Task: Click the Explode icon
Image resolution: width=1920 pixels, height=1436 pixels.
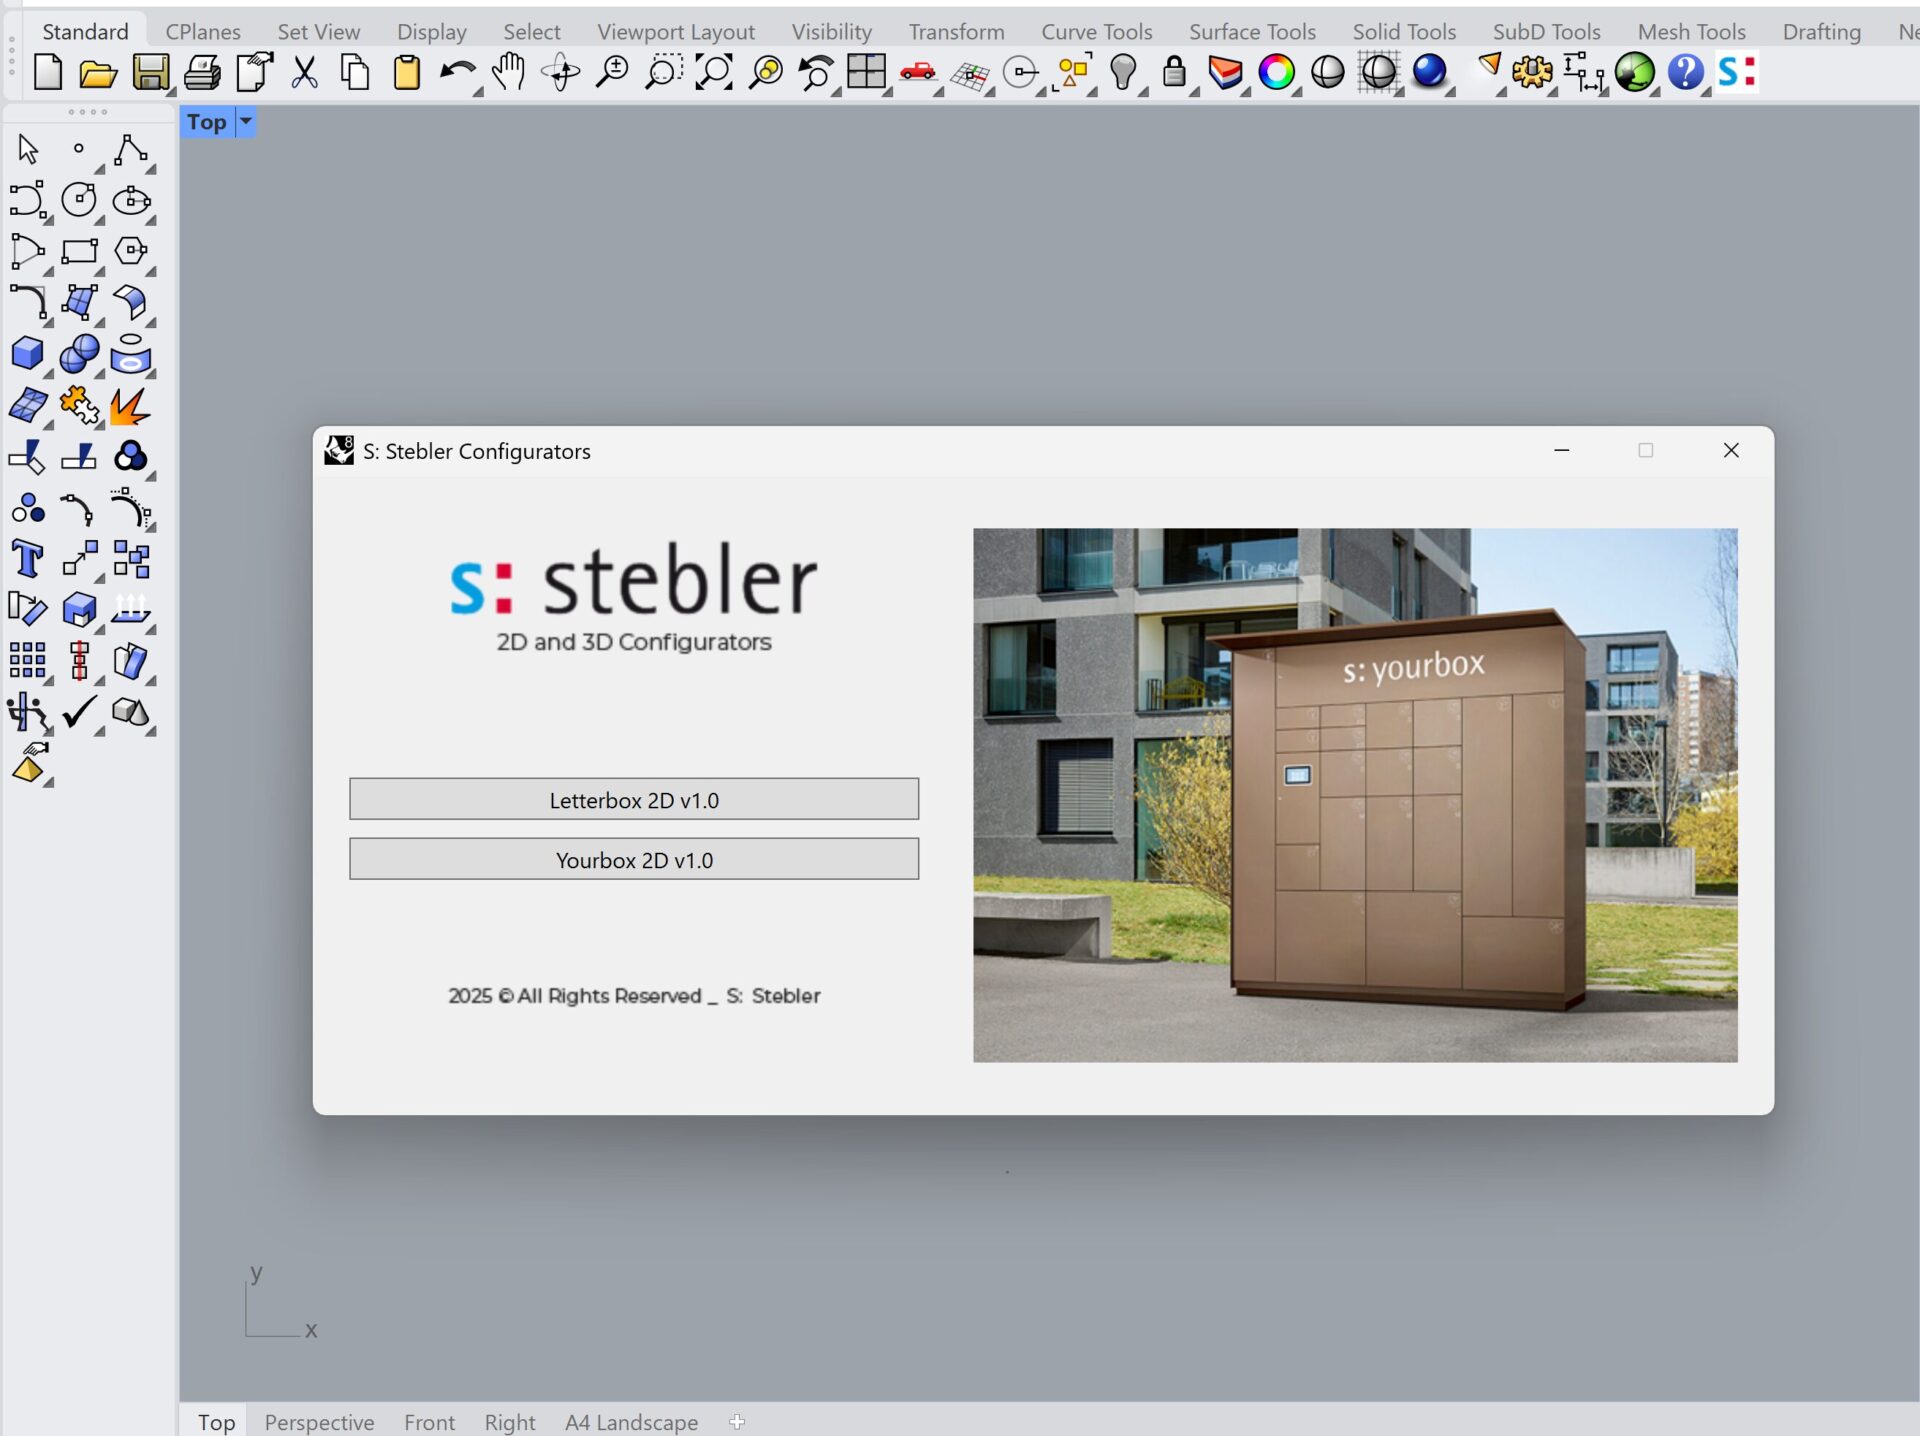Action: click(131, 405)
